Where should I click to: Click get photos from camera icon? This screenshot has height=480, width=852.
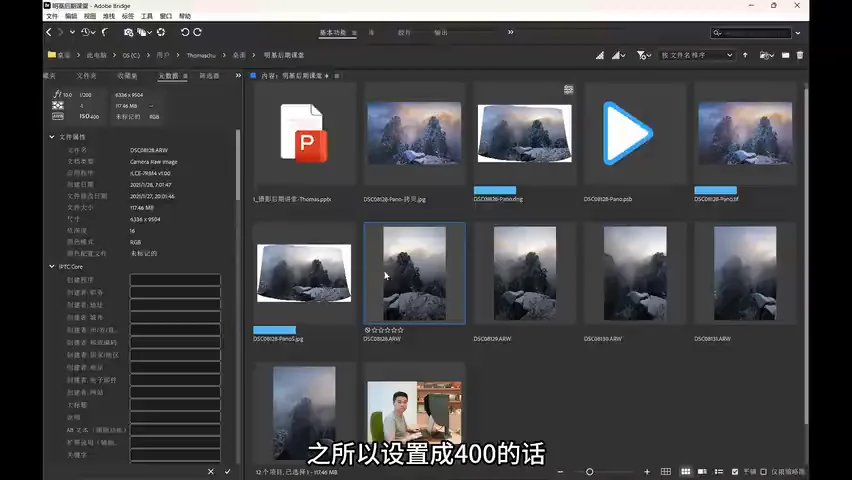128,33
